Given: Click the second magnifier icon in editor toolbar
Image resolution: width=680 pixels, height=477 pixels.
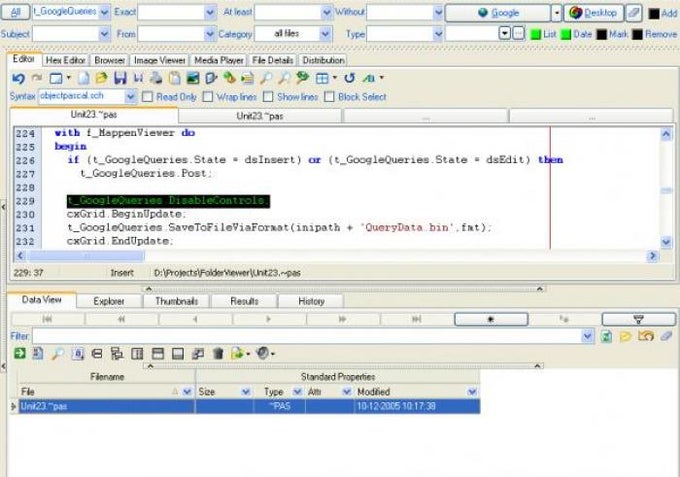Looking at the screenshot, I should (284, 78).
